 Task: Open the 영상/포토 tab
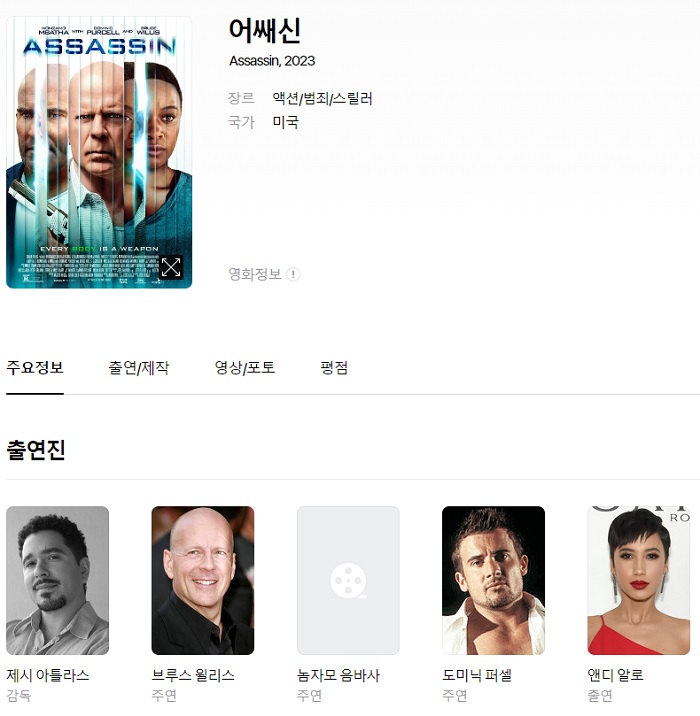pyautogui.click(x=245, y=368)
